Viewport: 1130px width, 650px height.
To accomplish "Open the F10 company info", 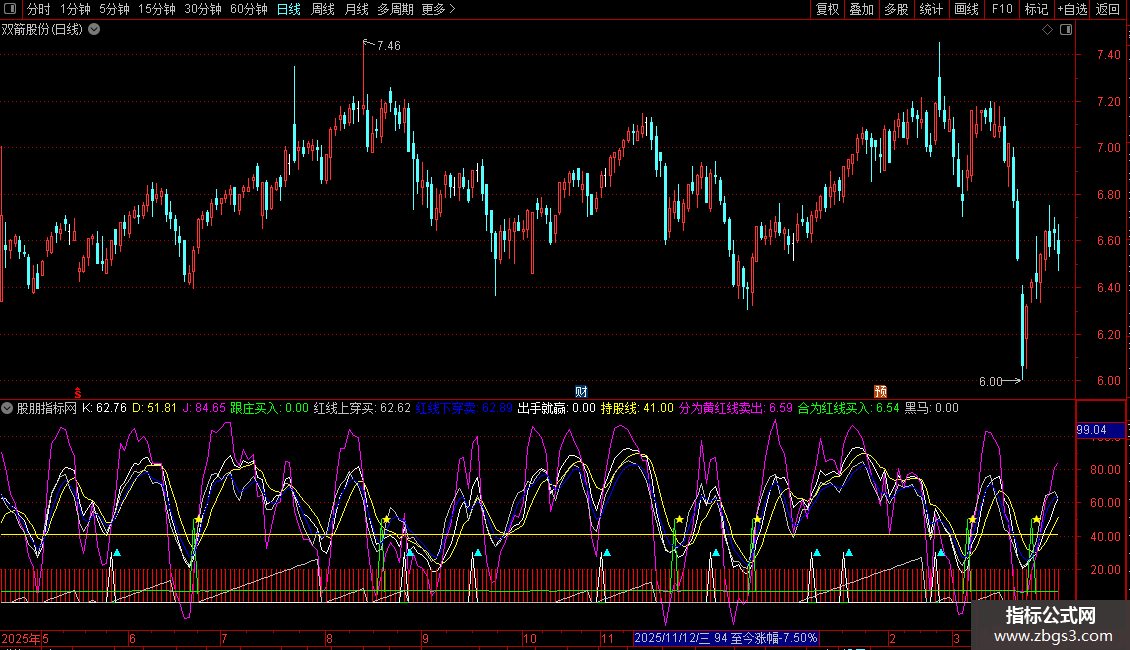I will (x=1002, y=9).
